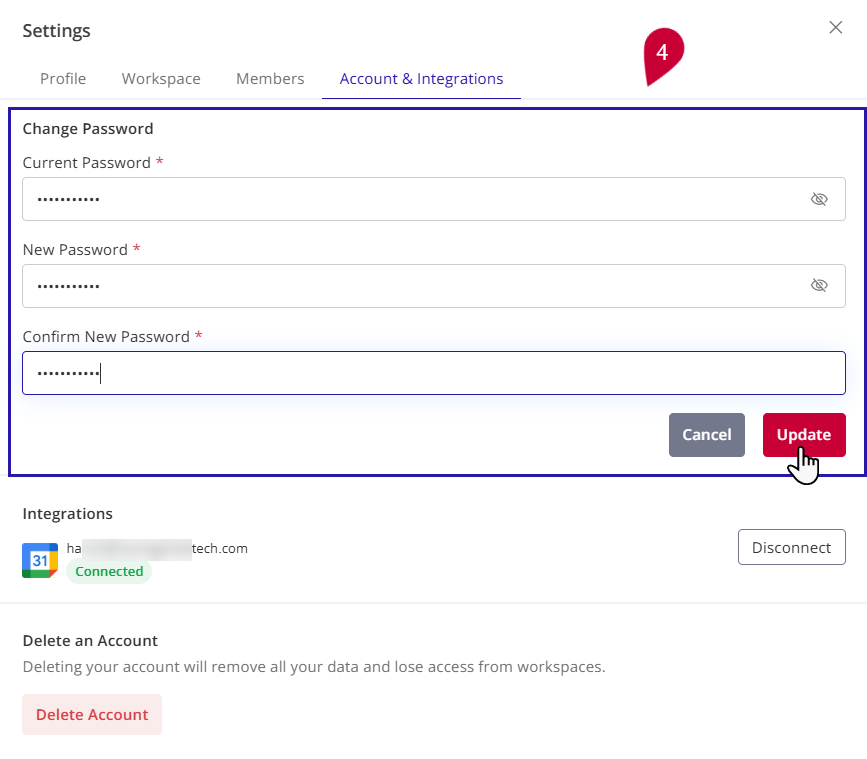Screen dimensions: 867x759
Task: Click the Update password button
Action: [x=804, y=435]
